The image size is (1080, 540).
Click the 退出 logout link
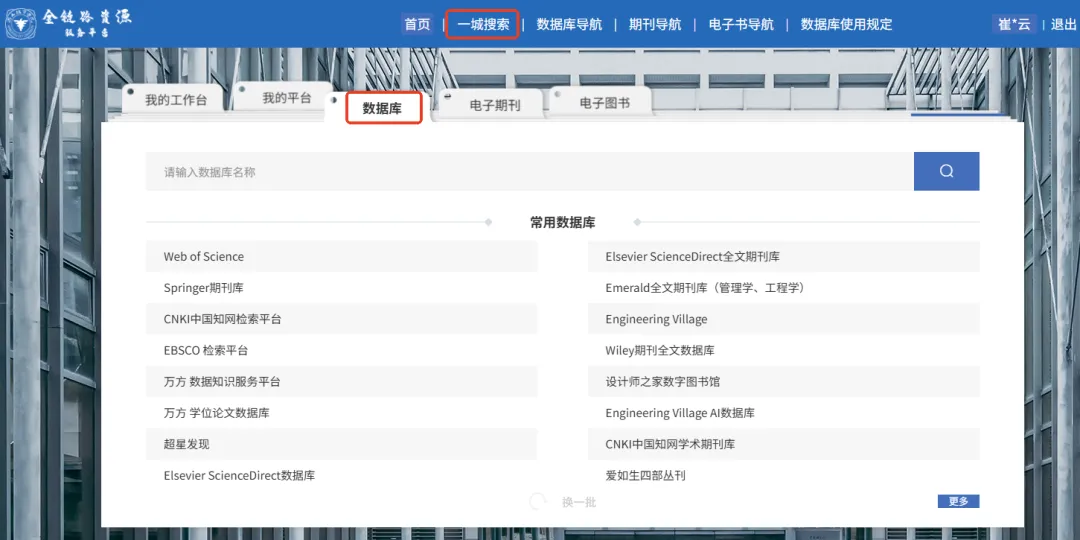(x=1063, y=24)
